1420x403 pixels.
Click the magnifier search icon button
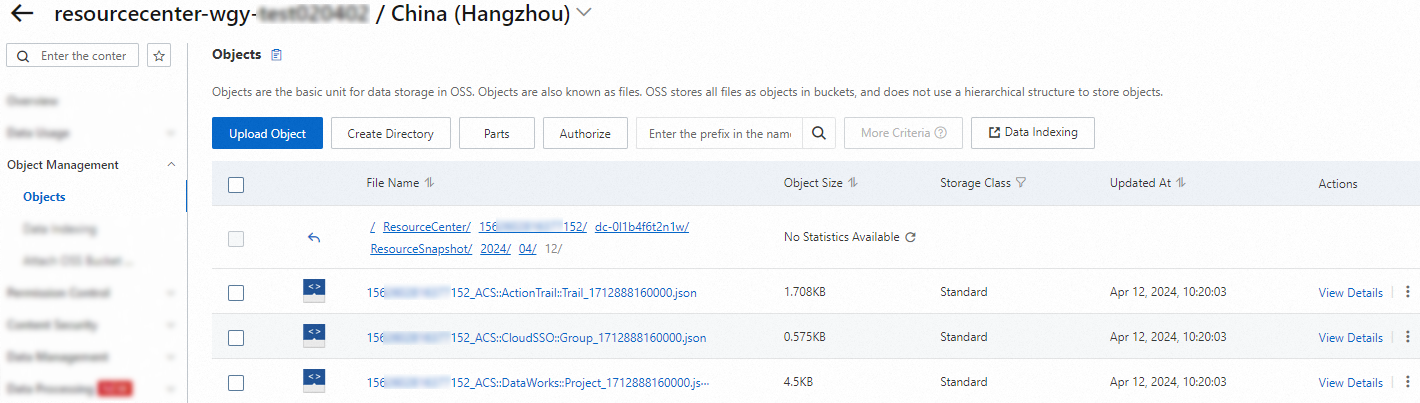[819, 133]
